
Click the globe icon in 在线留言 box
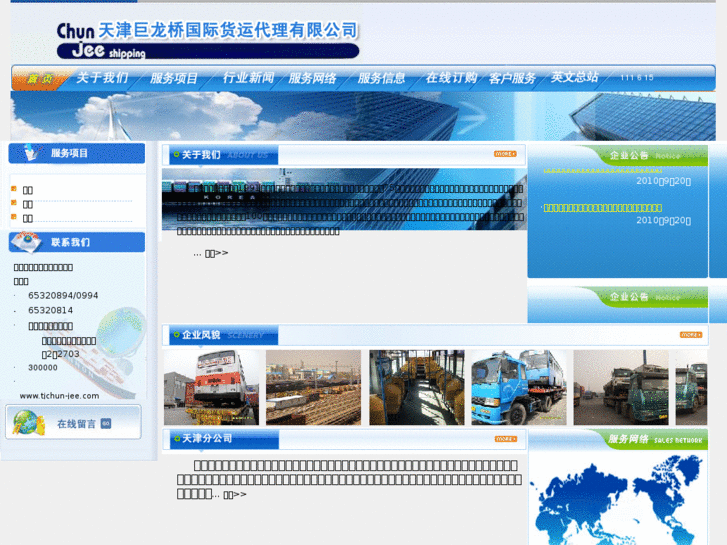click(28, 423)
